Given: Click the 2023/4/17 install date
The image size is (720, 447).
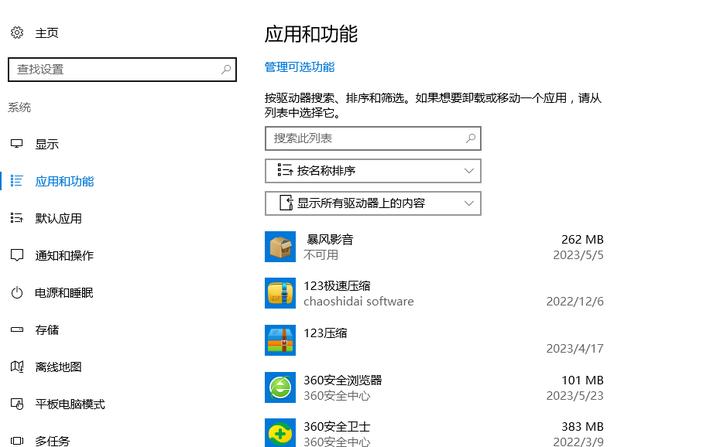Looking at the screenshot, I should click(x=575, y=349).
